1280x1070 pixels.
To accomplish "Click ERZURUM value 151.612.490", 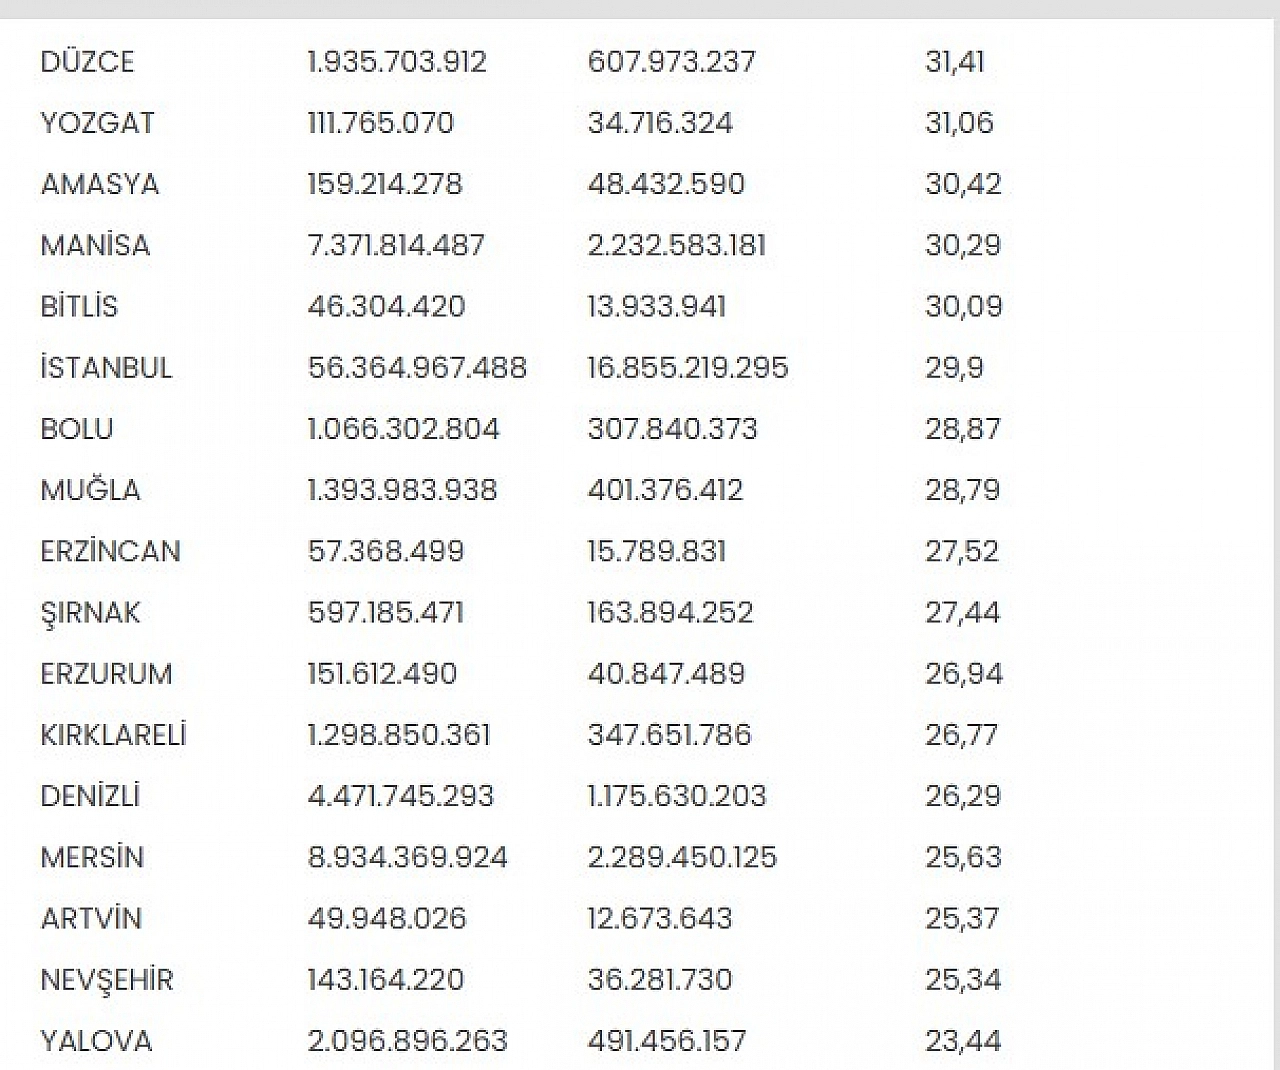I will click(382, 674).
